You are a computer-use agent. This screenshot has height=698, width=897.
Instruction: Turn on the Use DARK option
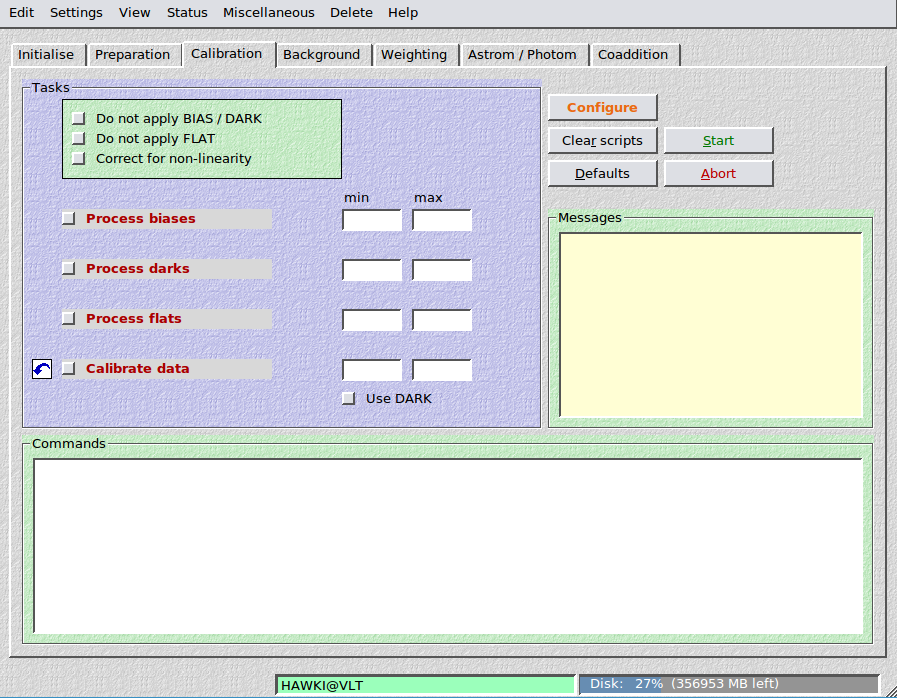pos(349,399)
